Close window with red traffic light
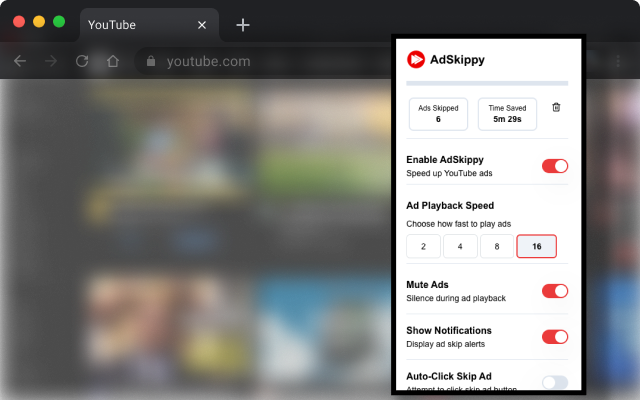Screen dimensions: 640x400 [x=19, y=22]
